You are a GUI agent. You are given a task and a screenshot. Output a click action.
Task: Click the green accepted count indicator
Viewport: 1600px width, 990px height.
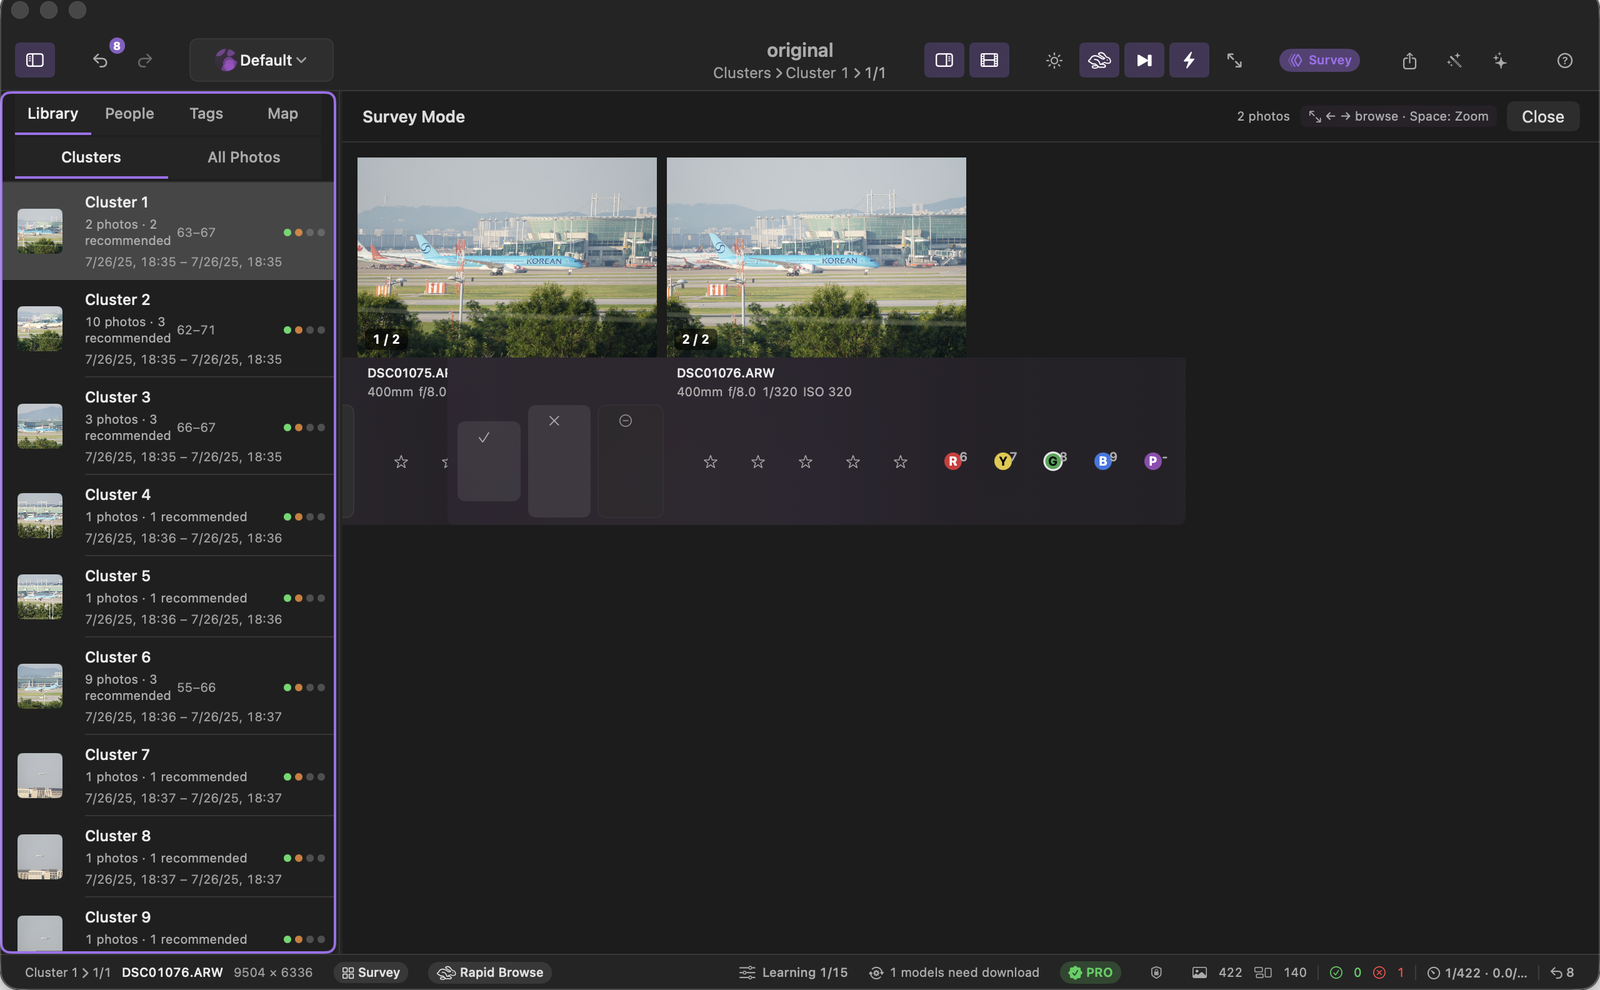(1345, 972)
